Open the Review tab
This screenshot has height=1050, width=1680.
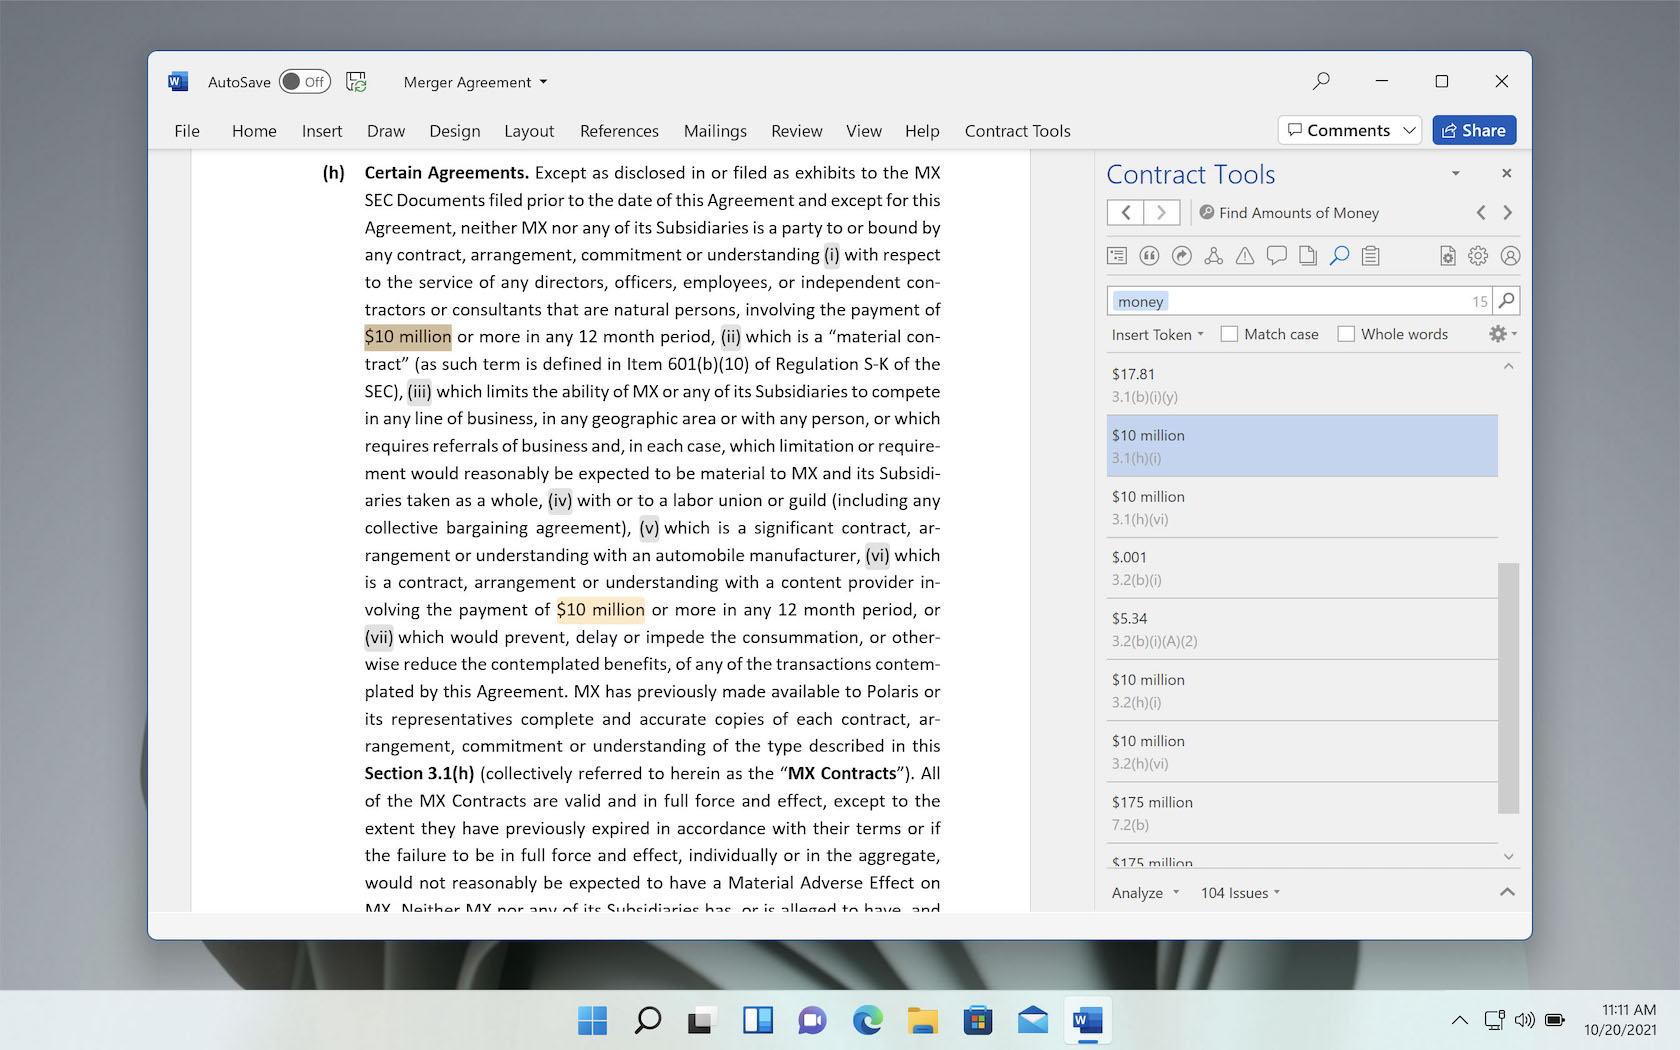pyautogui.click(x=797, y=131)
